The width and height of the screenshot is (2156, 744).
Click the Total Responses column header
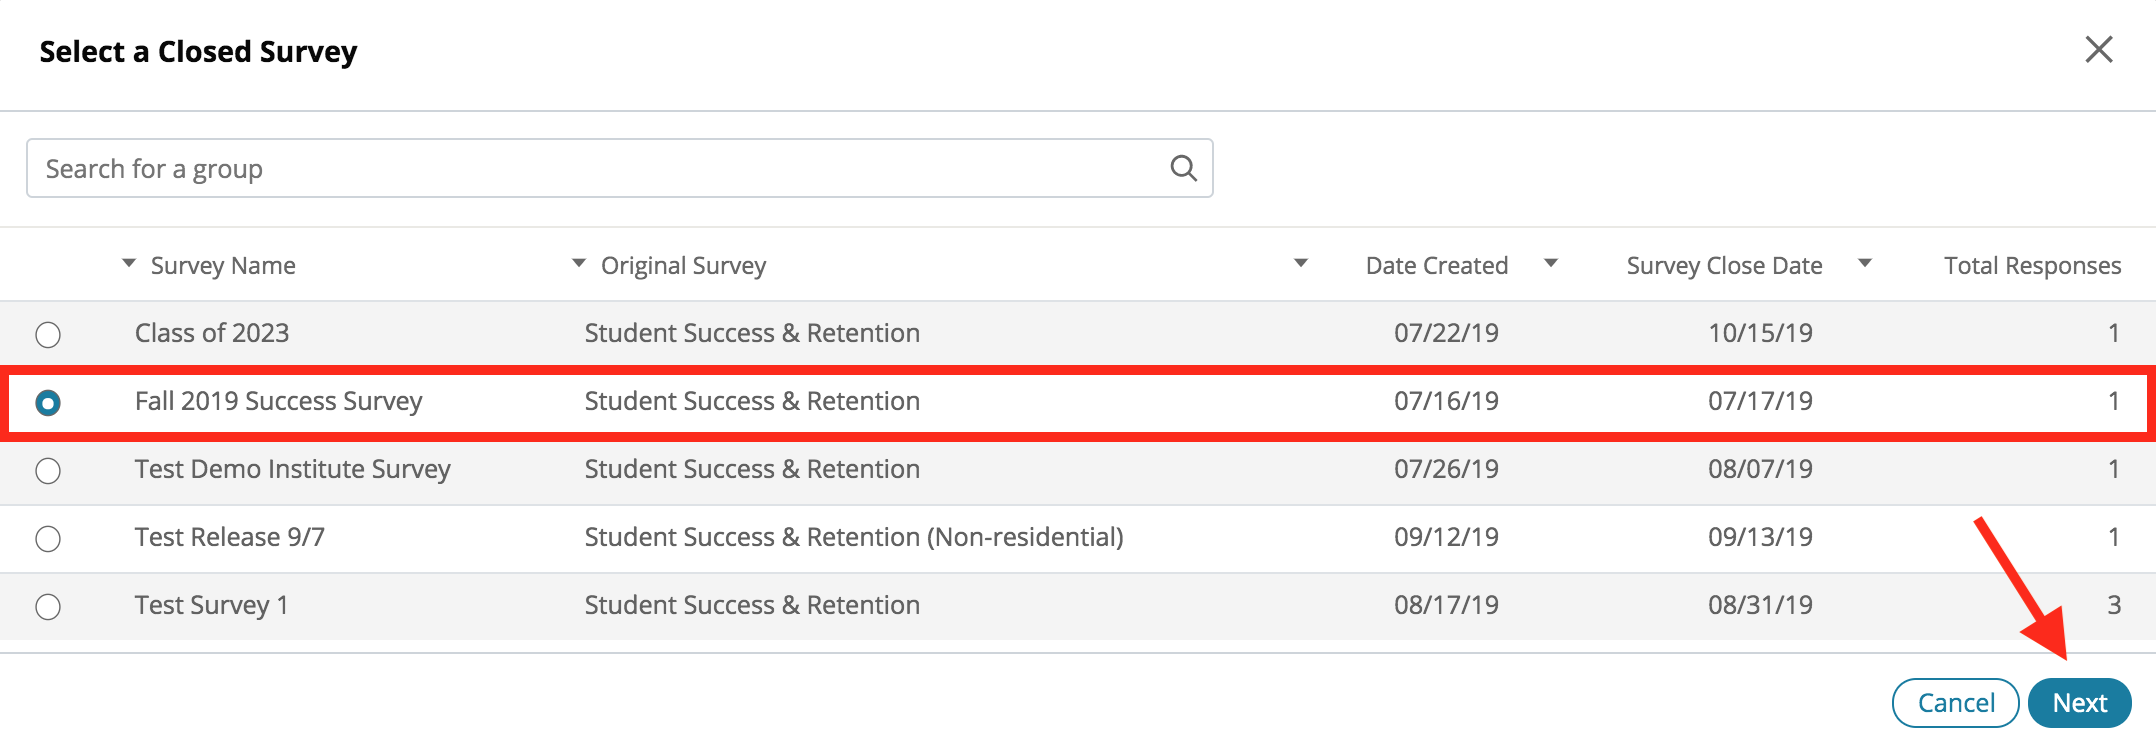pyautogui.click(x=2033, y=264)
